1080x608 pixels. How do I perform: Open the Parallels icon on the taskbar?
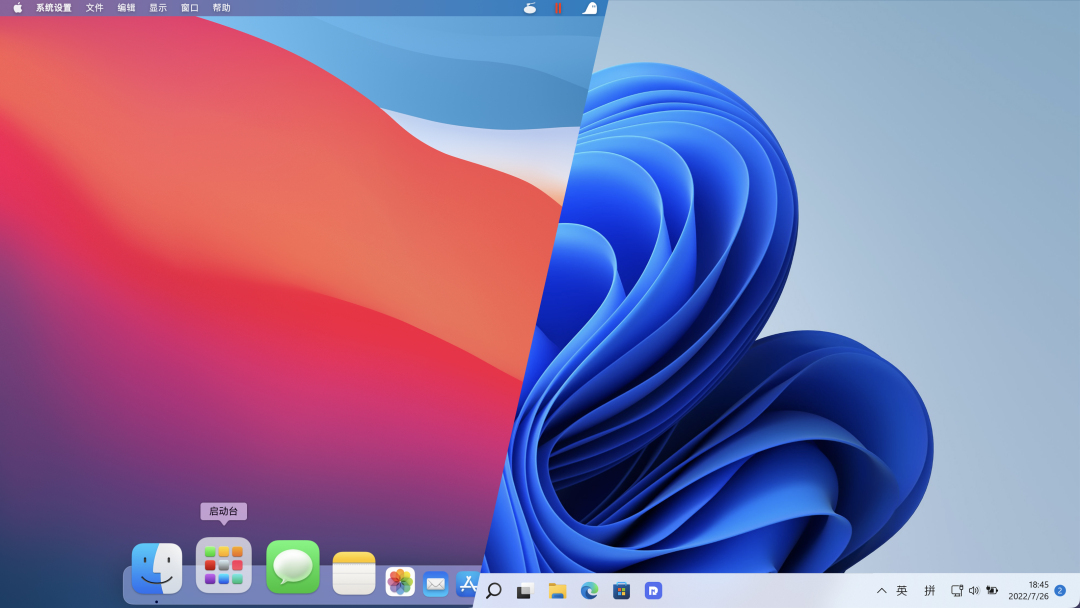tap(655, 590)
